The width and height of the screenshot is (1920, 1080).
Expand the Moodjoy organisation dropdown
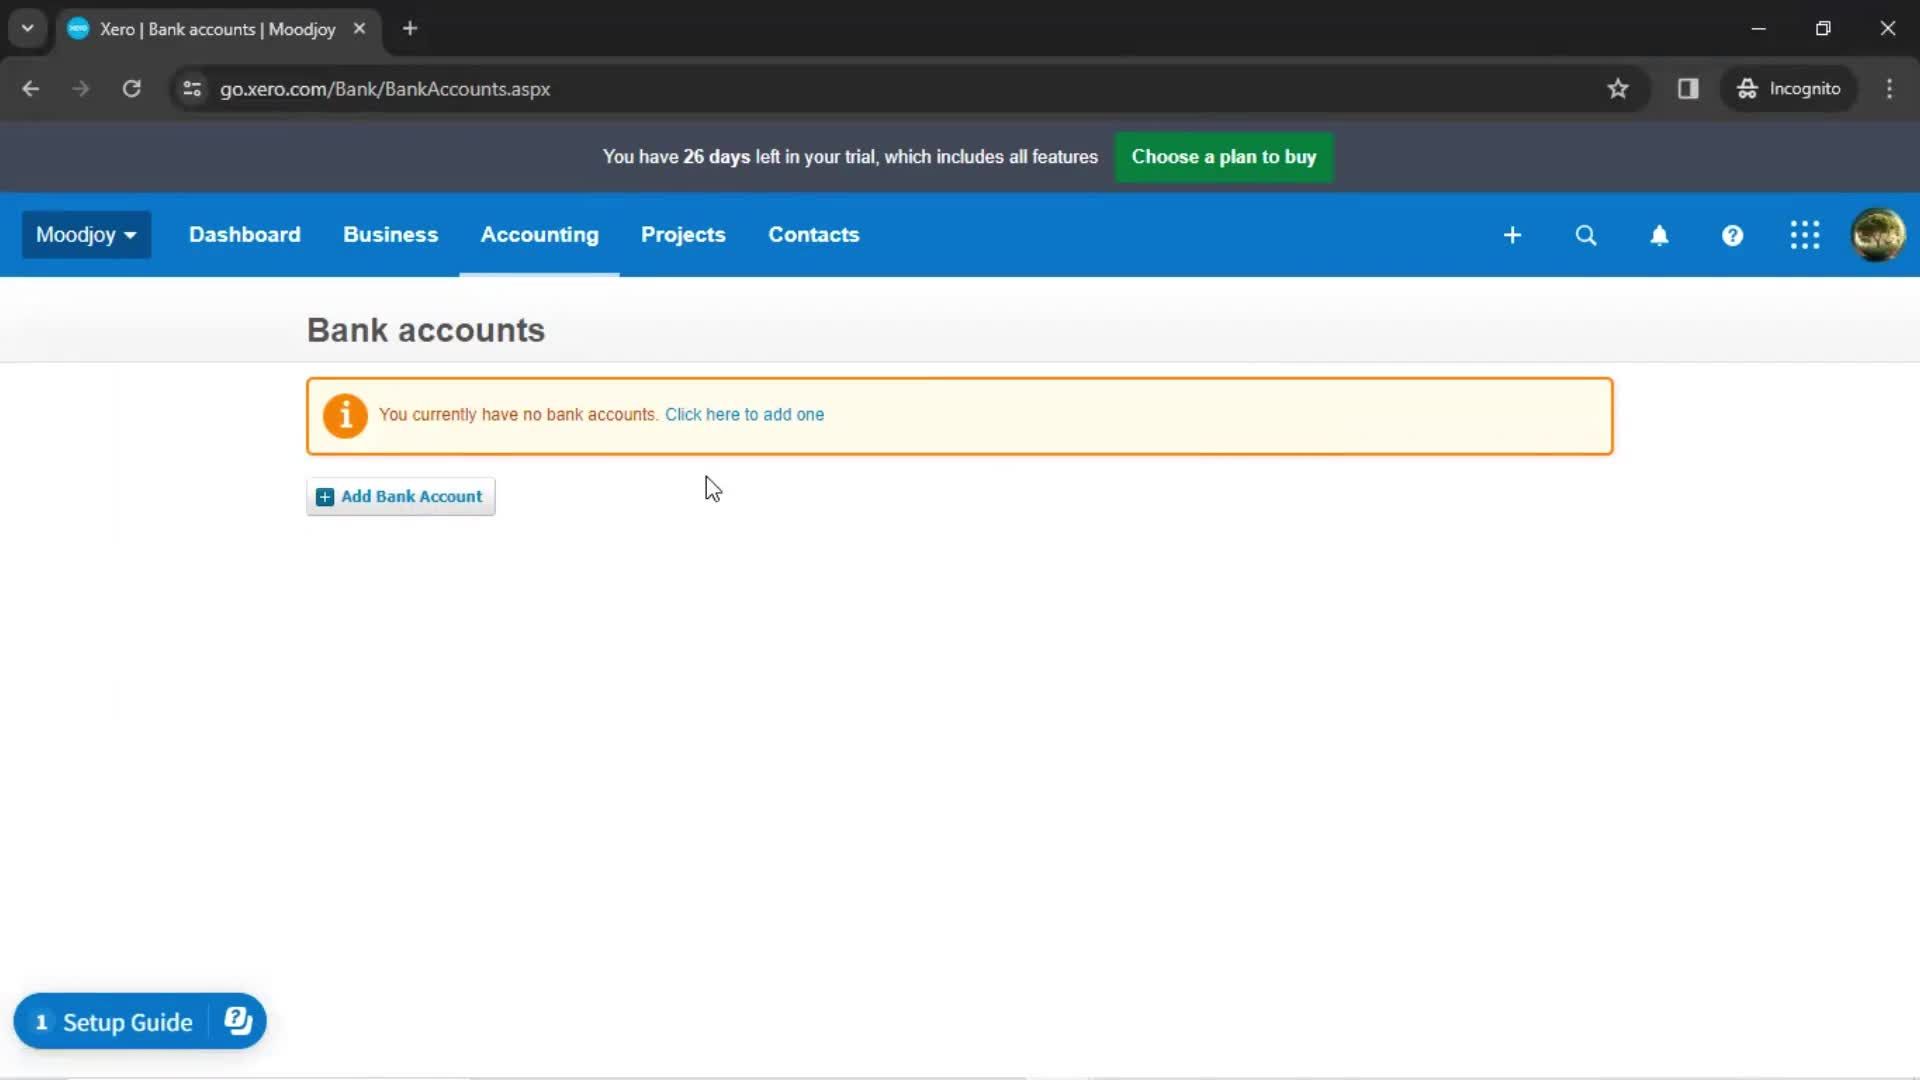tap(86, 235)
